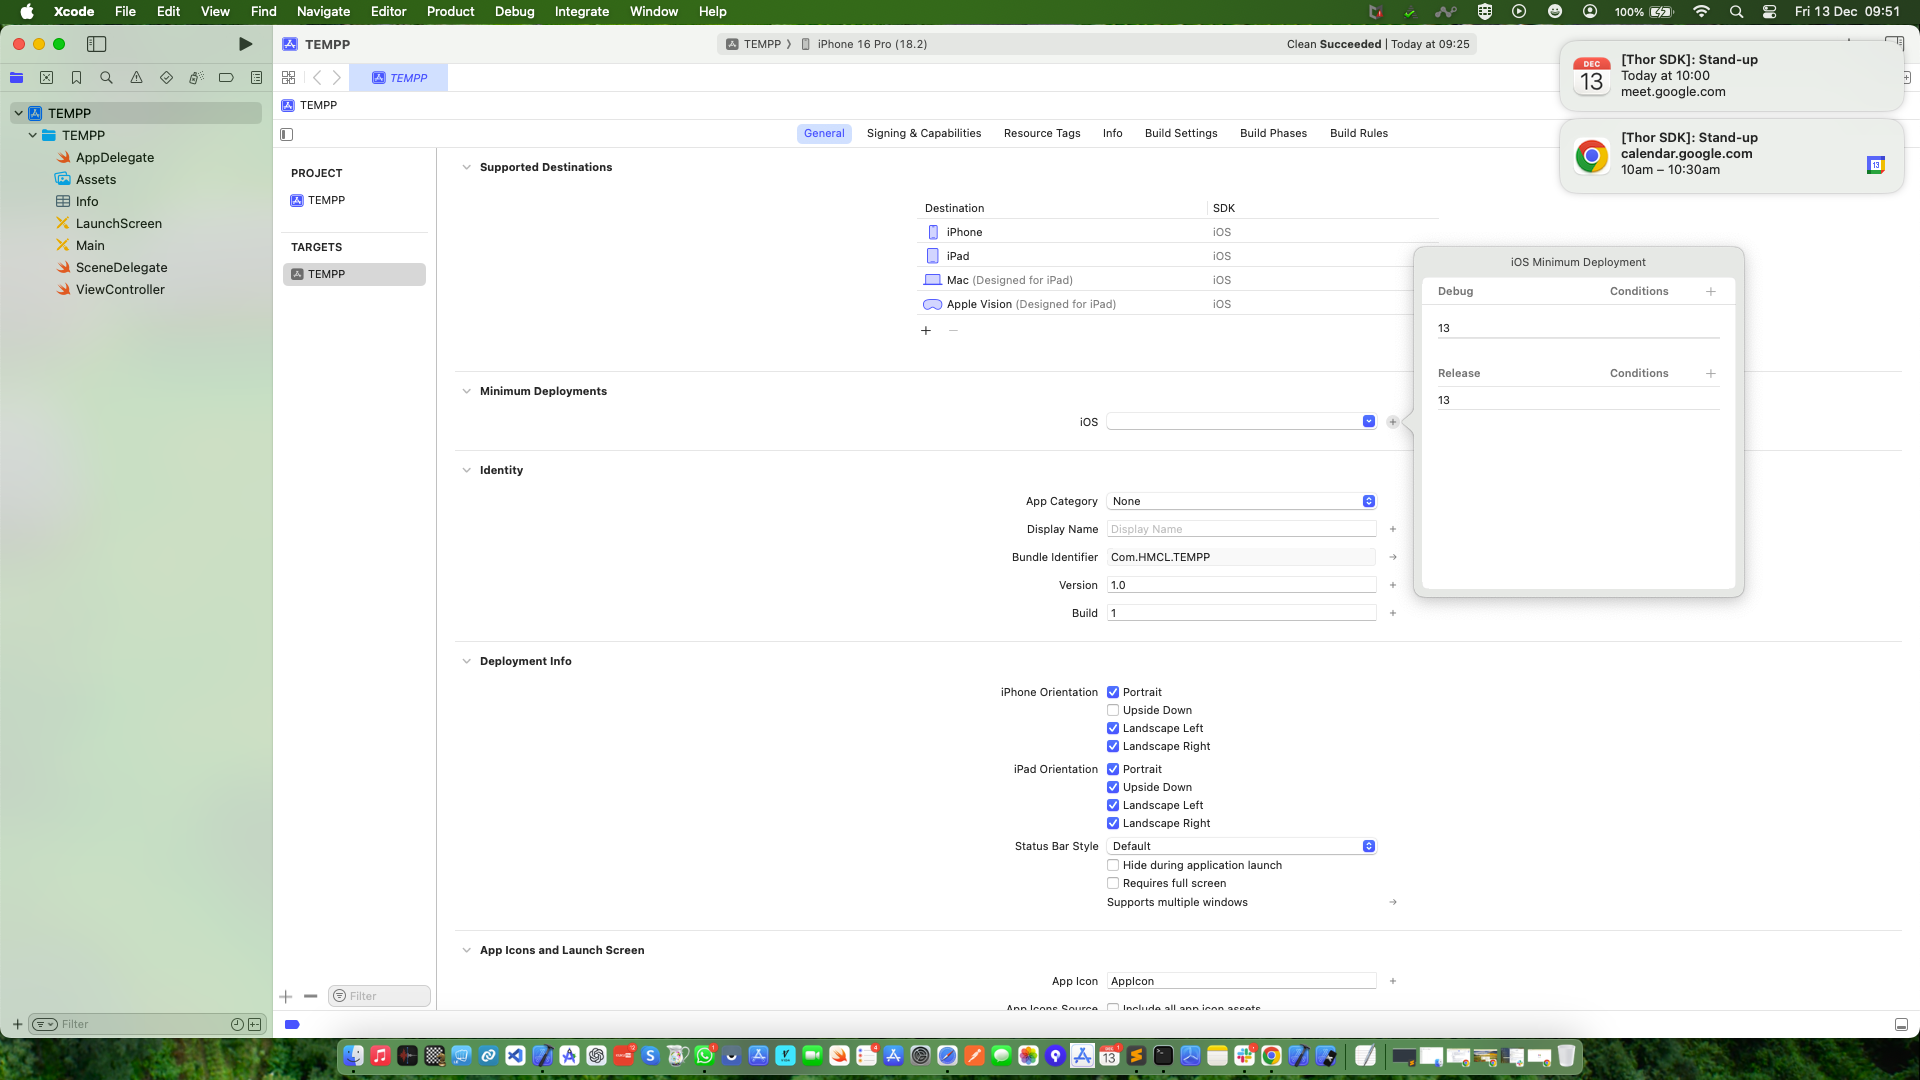Toggle iPhone Landscape Right orientation
Screen dimensions: 1920x1080
(x=1113, y=746)
